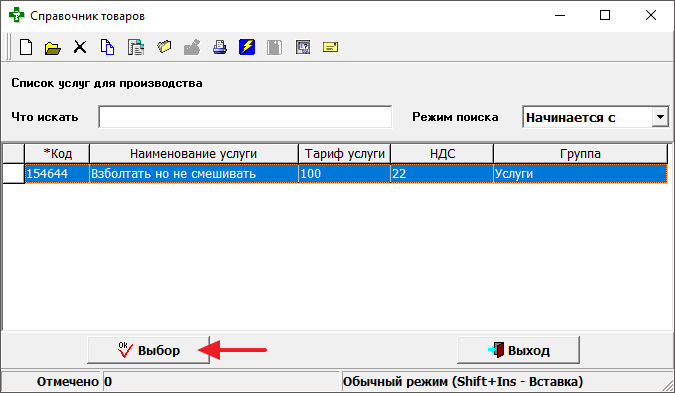This screenshot has height=393, width=675.
Task: Minimize the Справочник товаров window
Action: point(560,15)
